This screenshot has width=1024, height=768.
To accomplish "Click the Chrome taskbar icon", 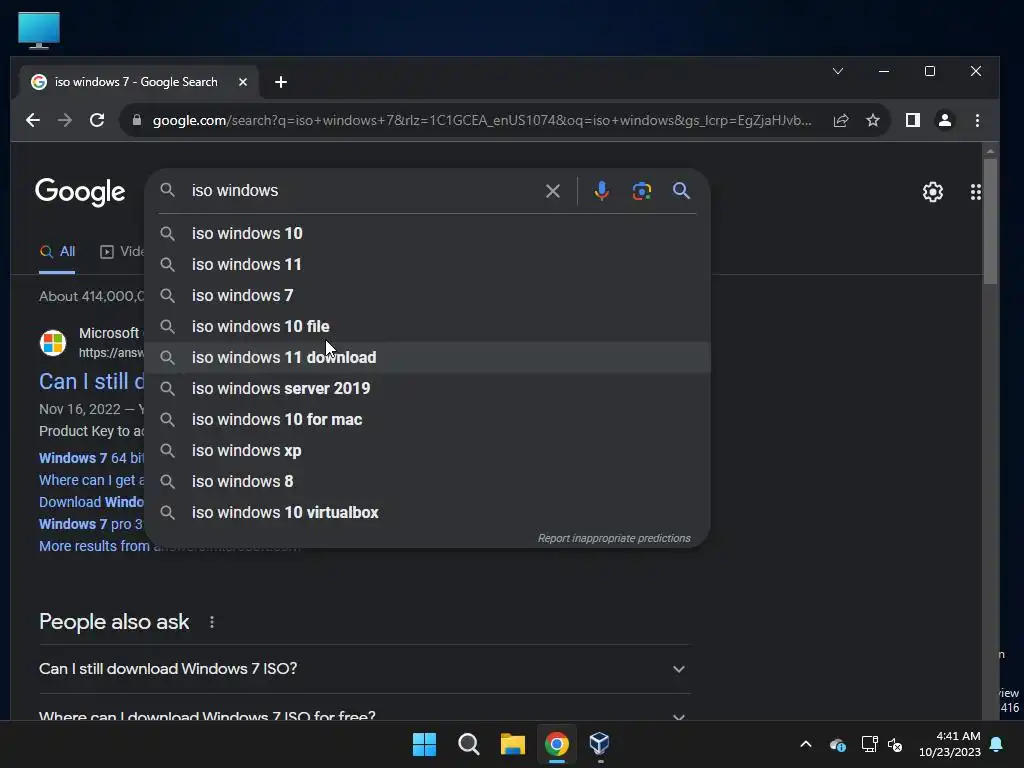I will point(556,744).
